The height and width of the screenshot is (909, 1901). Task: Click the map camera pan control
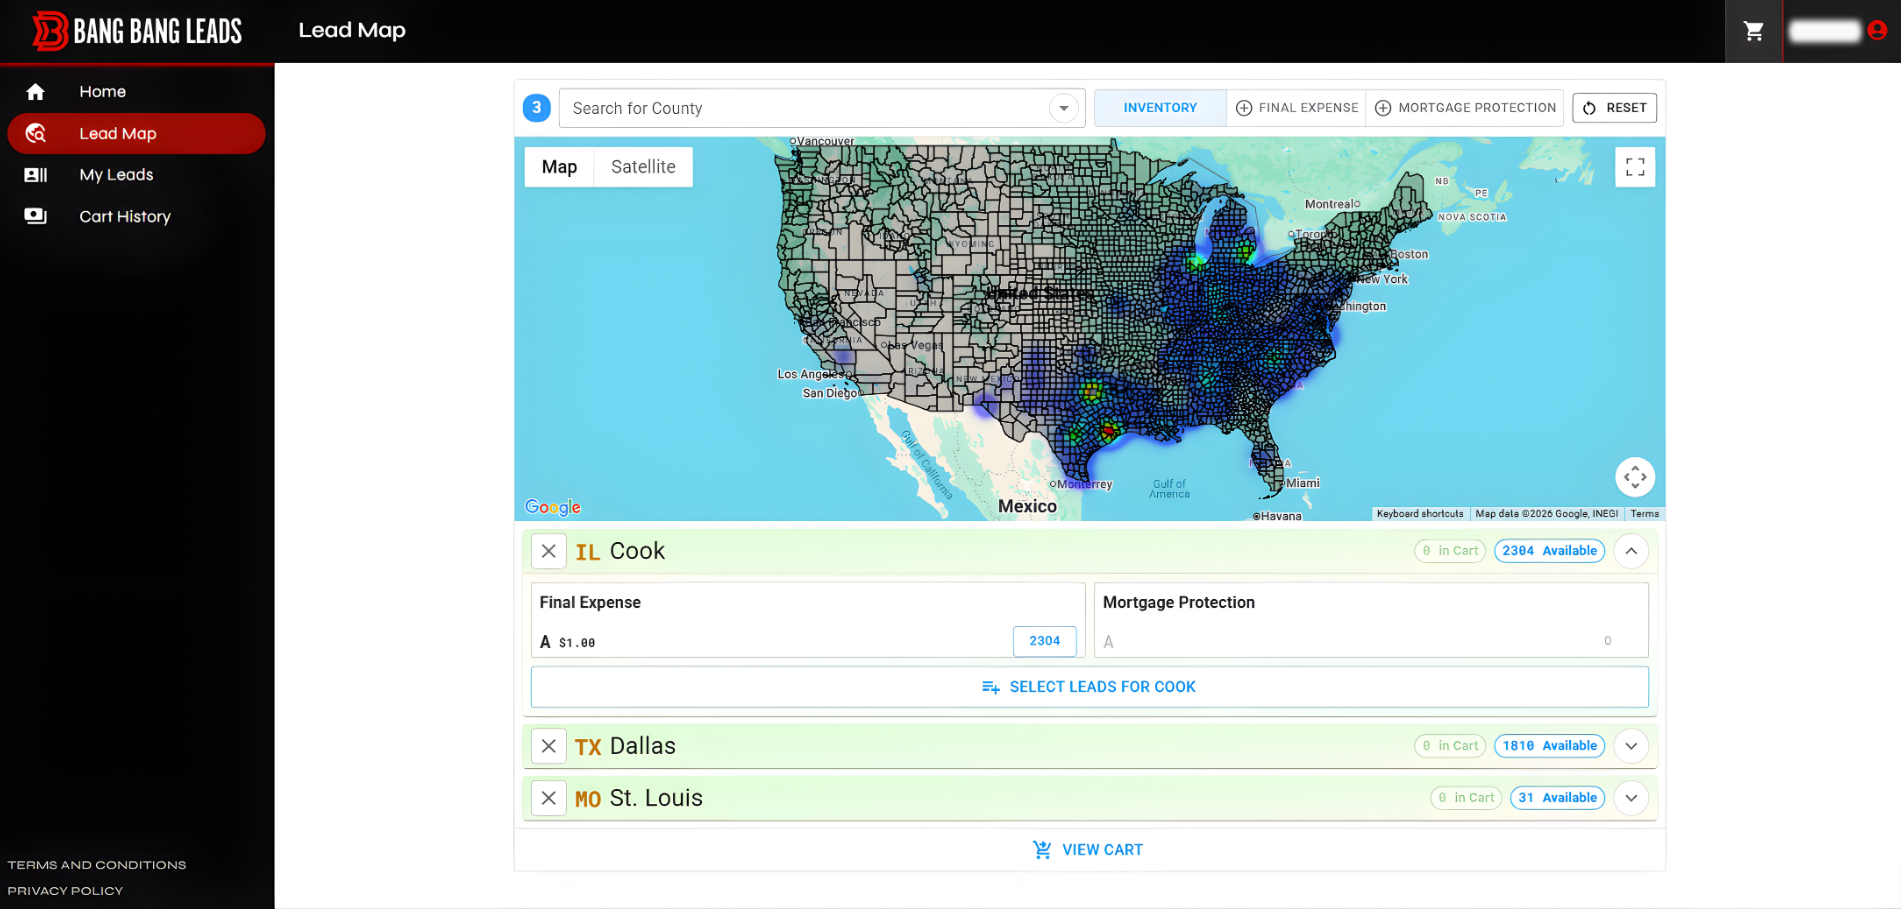coord(1634,477)
